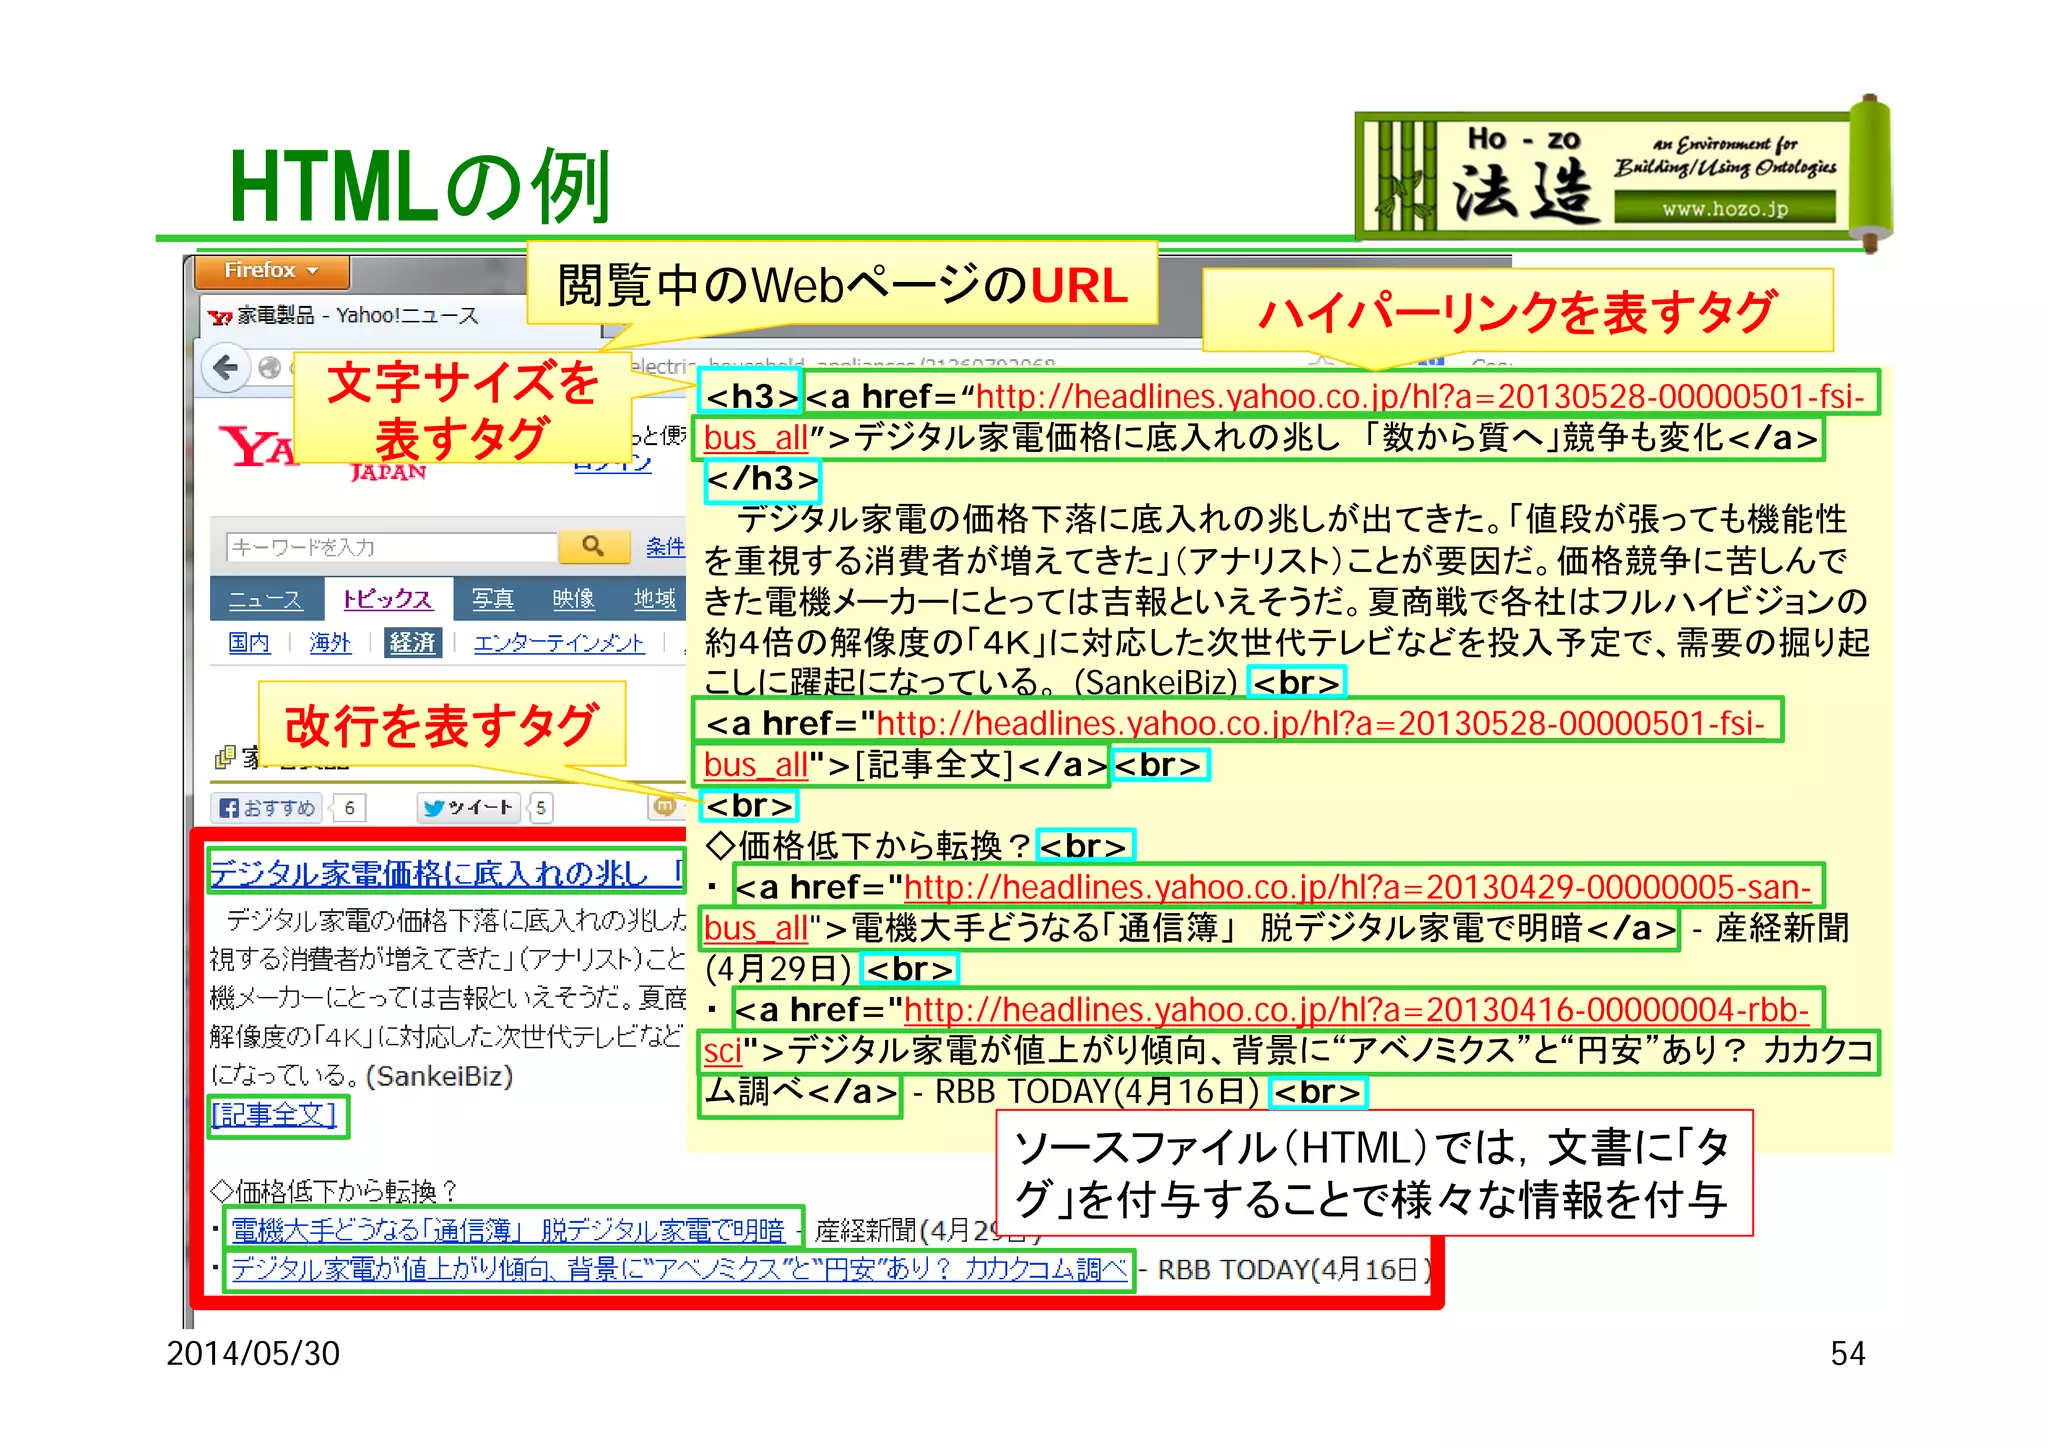Select the 経済 category
This screenshot has width=2048, height=1448.
pyautogui.click(x=412, y=643)
